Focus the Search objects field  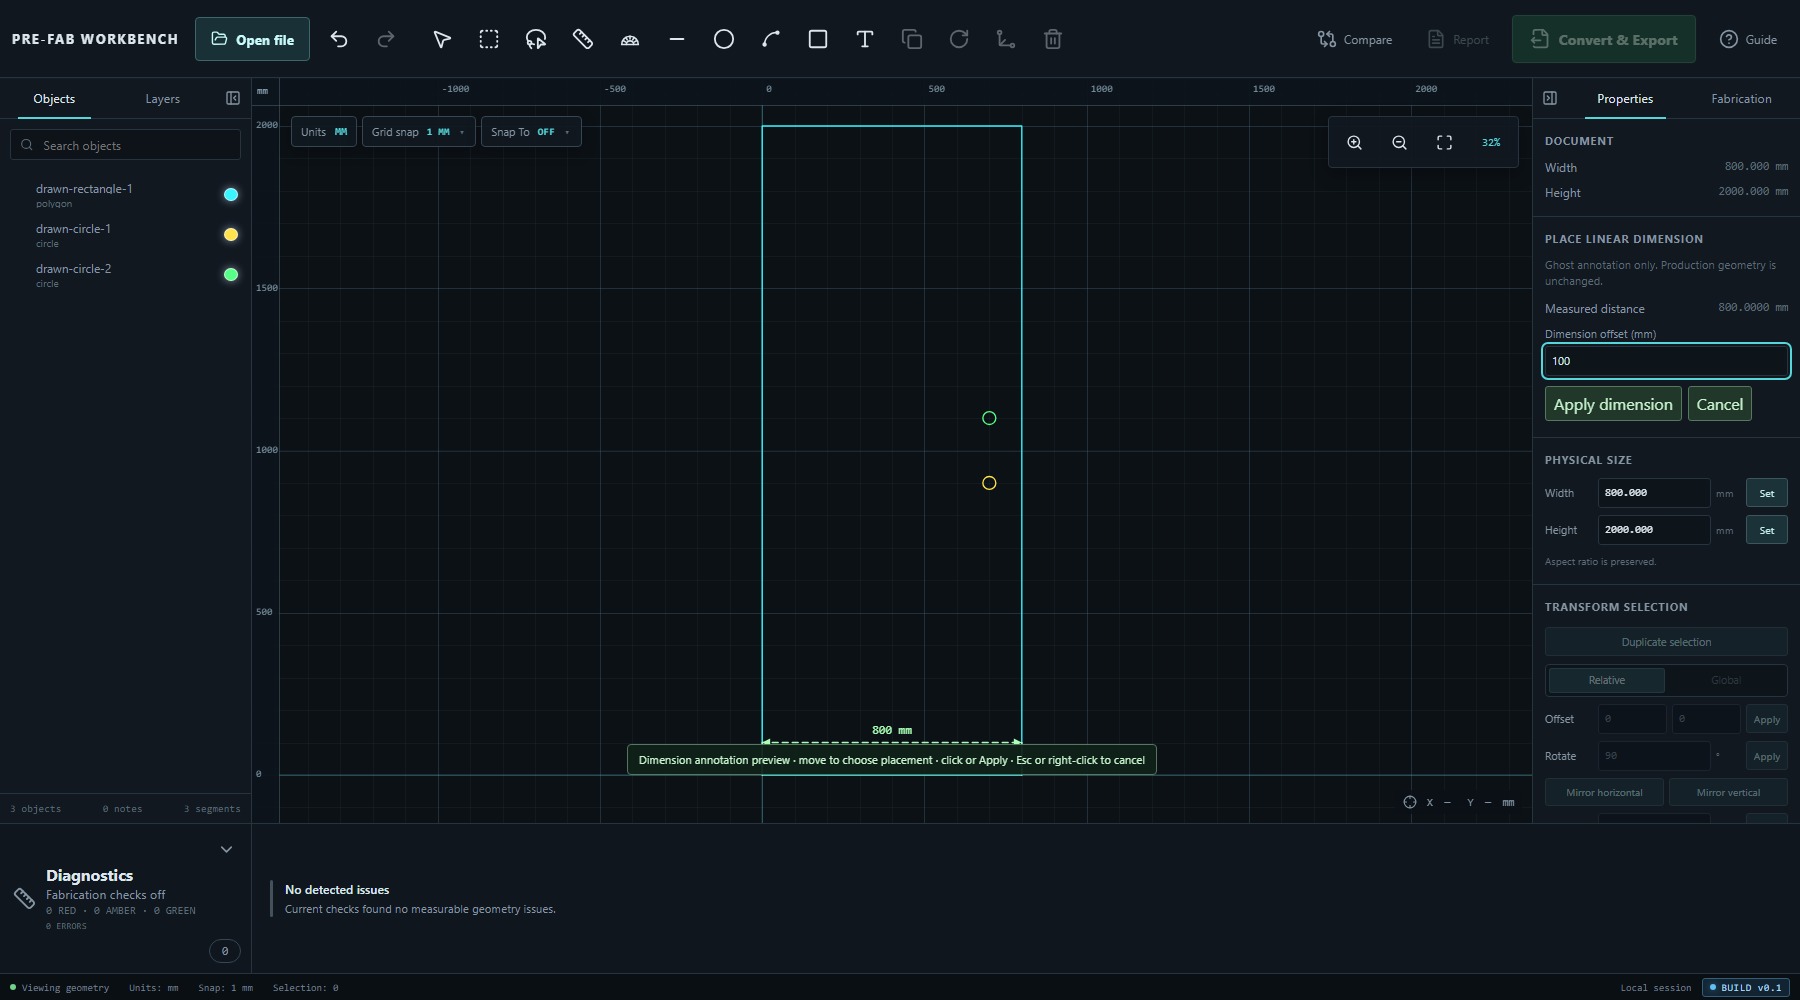[126, 145]
